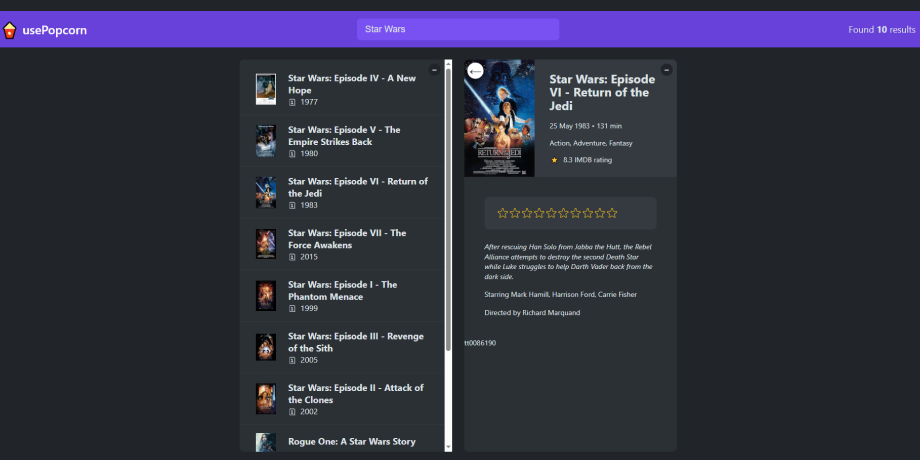Click the usePopcorn app title
The image size is (920, 461).
point(55,30)
